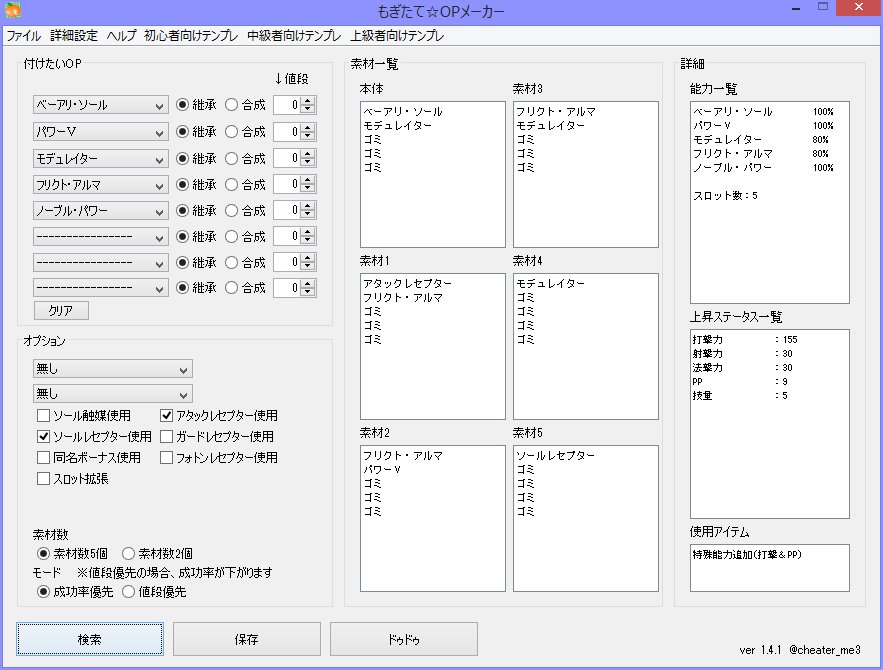Image resolution: width=883 pixels, height=670 pixels.
Task: Click price field for ベーアリ・ソール row
Action: tap(287, 105)
